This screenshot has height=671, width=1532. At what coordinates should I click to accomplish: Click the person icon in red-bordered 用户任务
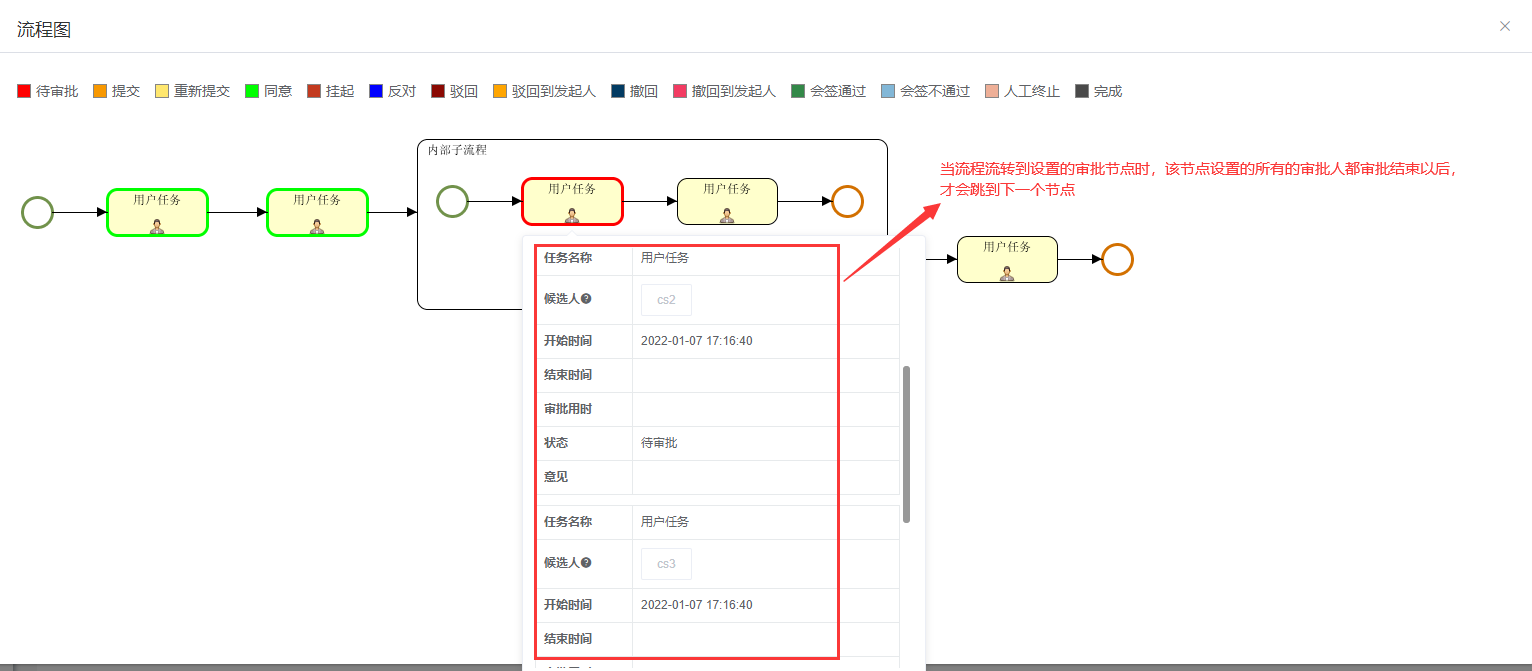point(572,215)
